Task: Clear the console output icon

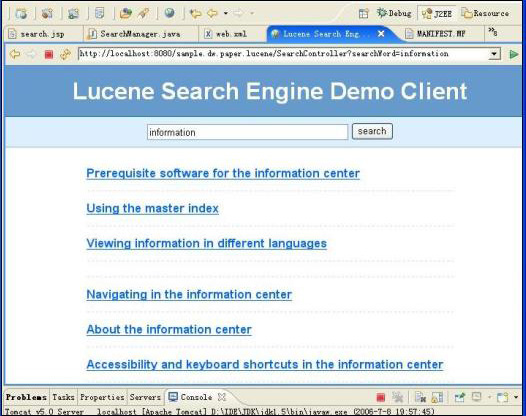Action: tap(420, 398)
